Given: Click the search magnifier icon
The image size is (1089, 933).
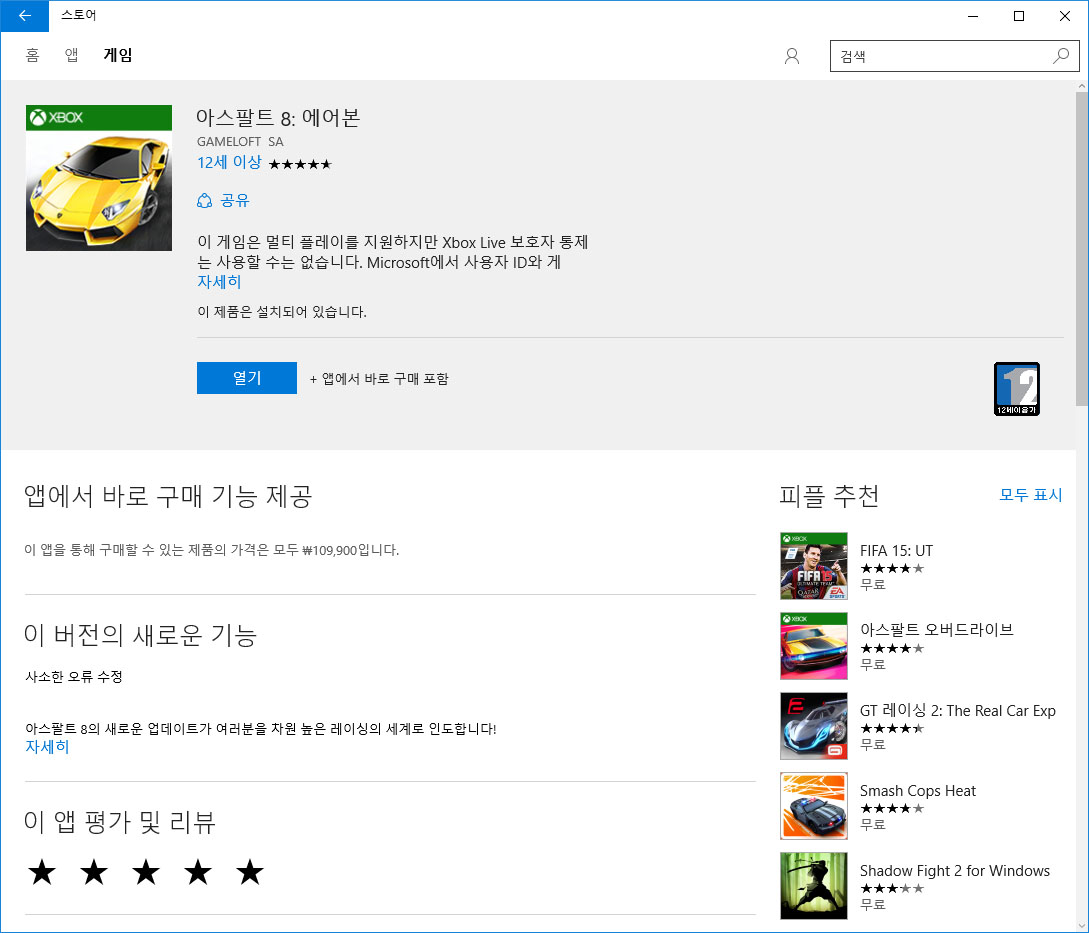Looking at the screenshot, I should tap(1060, 56).
